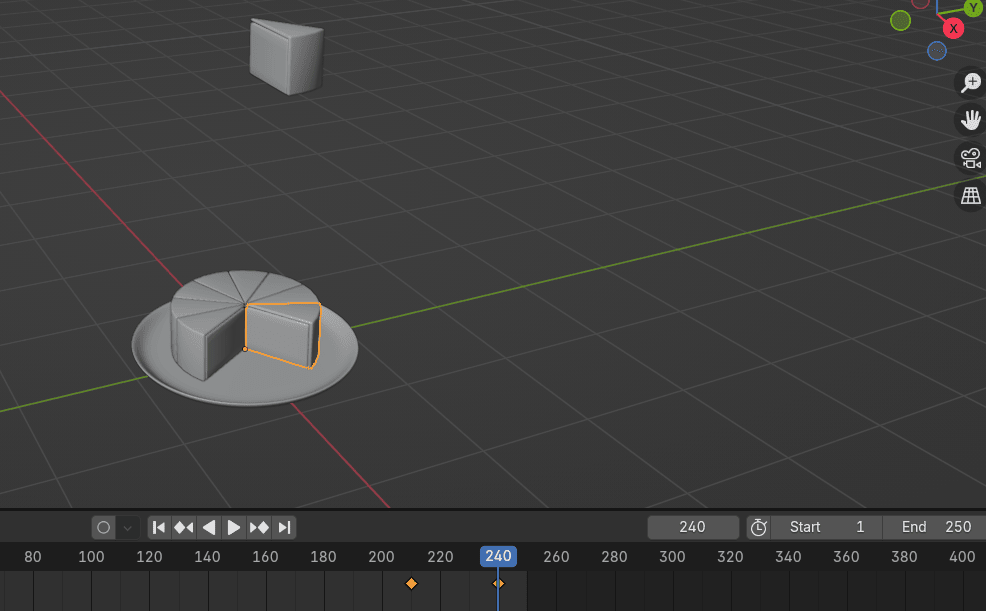Image resolution: width=986 pixels, height=611 pixels.
Task: Toggle preview range with the stopwatch icon
Action: tap(759, 527)
